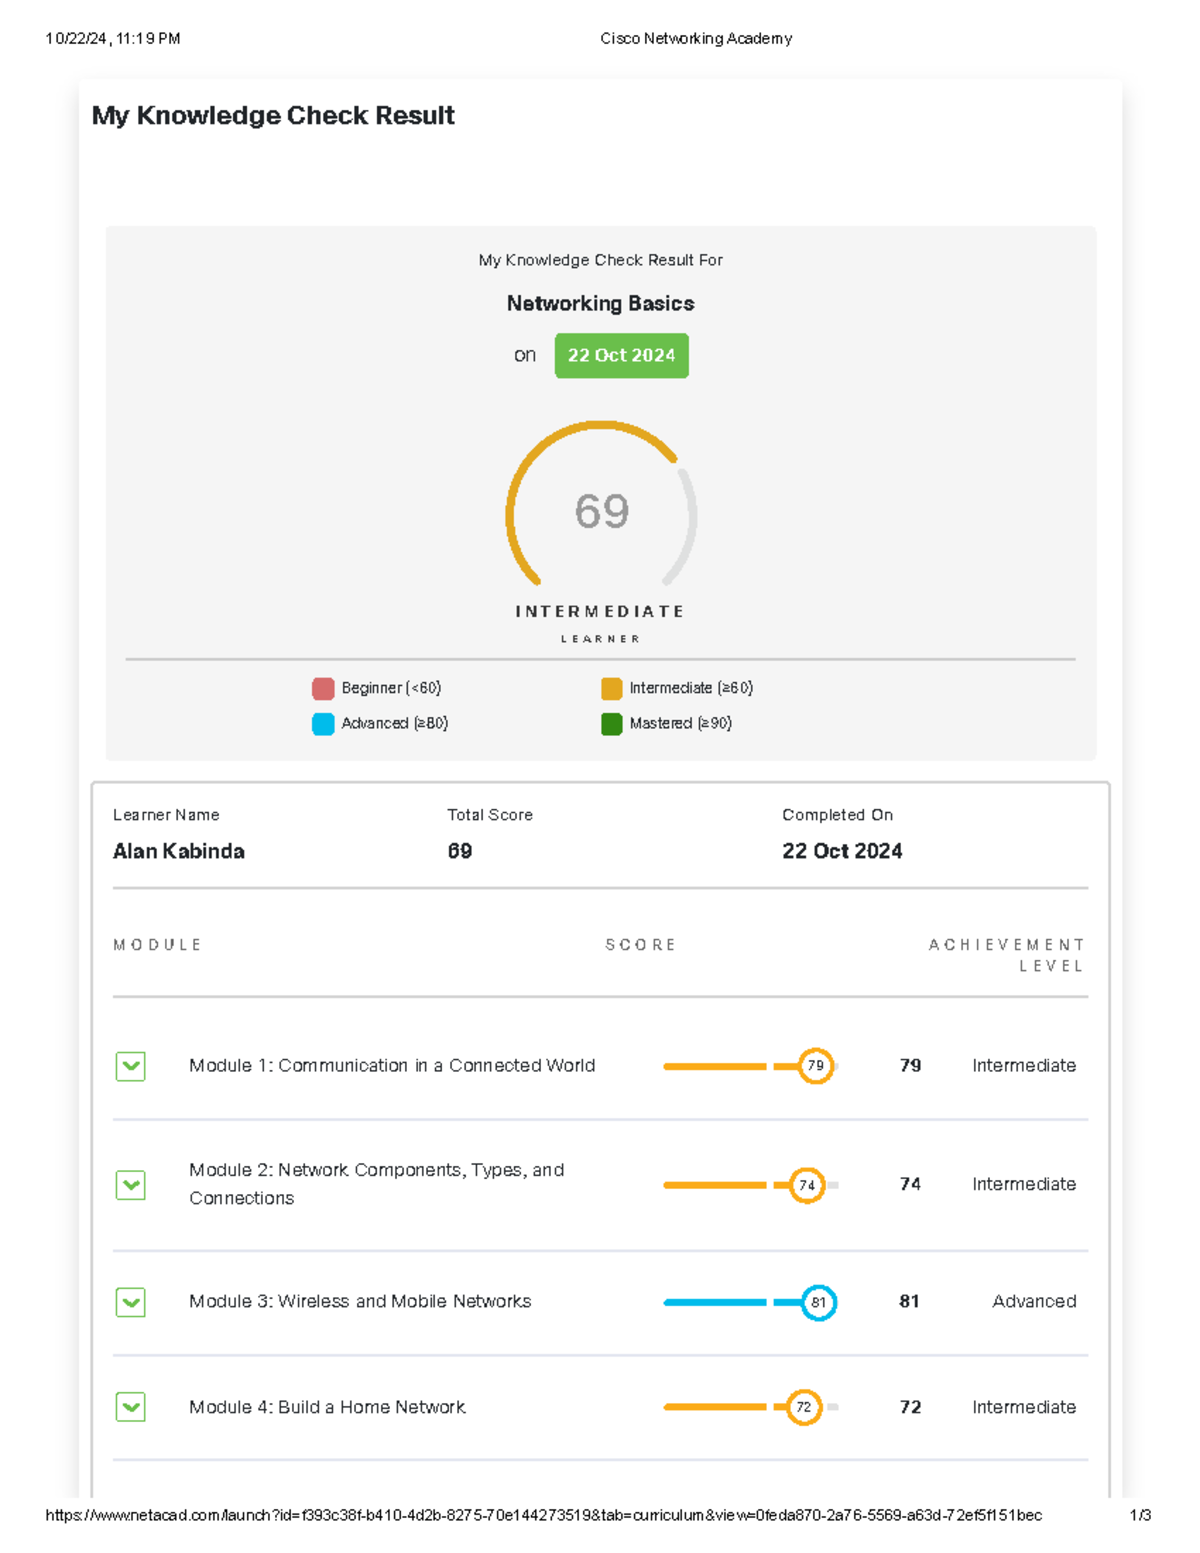Click bold score 72 for Module 4

point(910,1407)
